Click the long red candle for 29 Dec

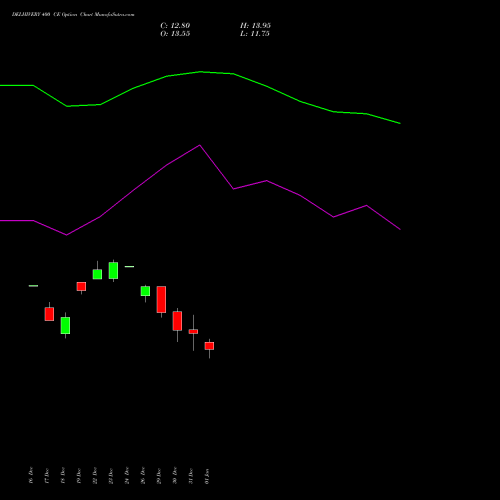point(161,299)
